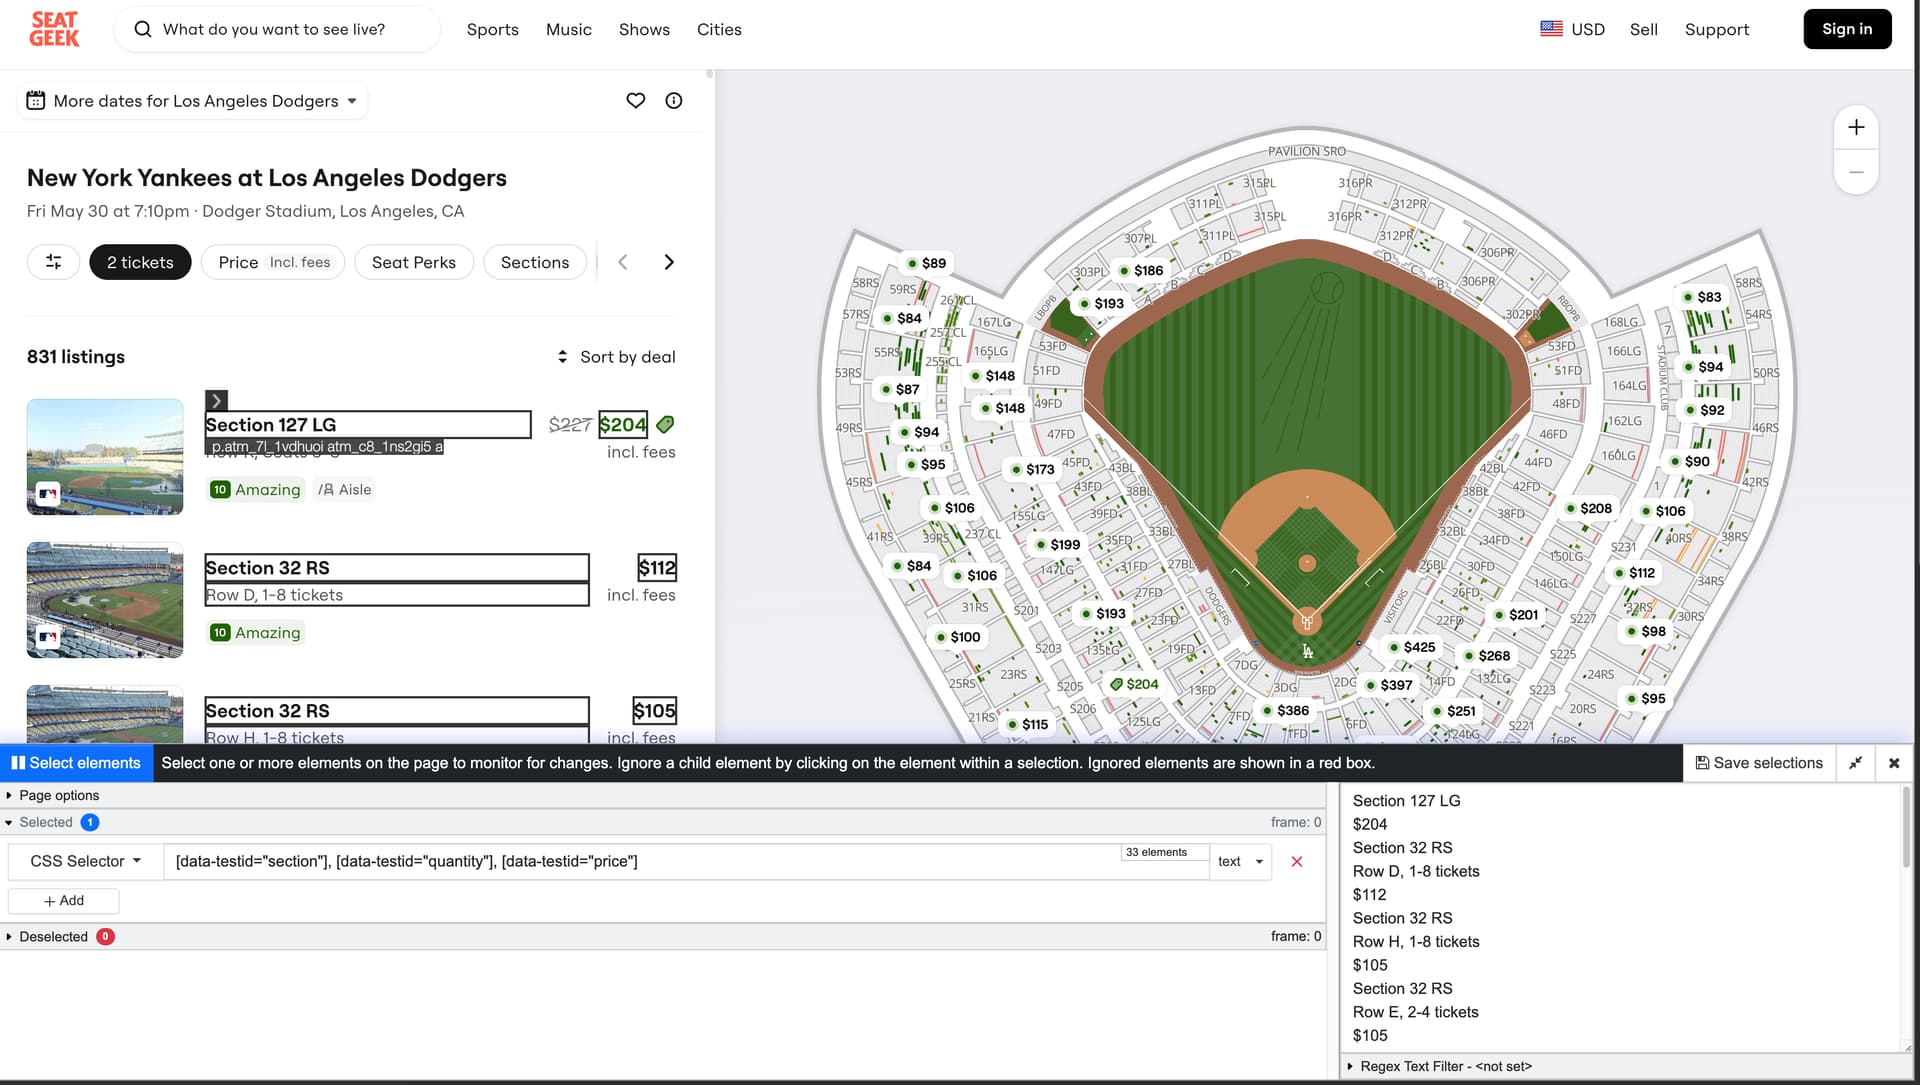Click the Section 32 RS $112 thumbnail
1920x1085 pixels.
(105, 600)
